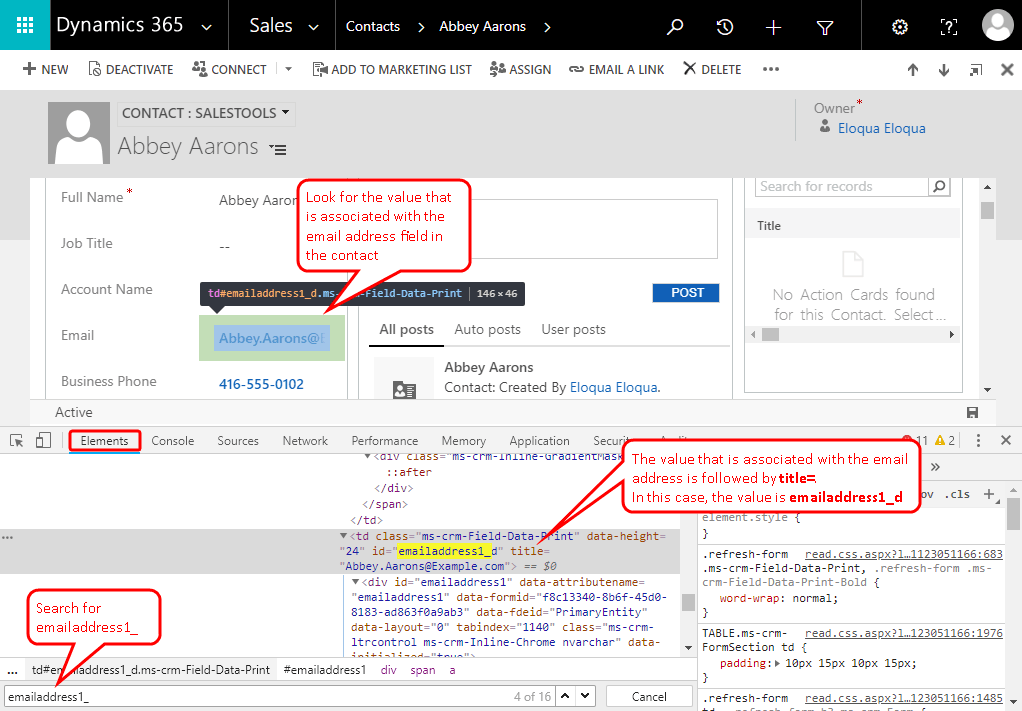Image resolution: width=1022 pixels, height=711 pixels.
Task: Switch to the Console tab in DevTools
Action: pos(172,440)
